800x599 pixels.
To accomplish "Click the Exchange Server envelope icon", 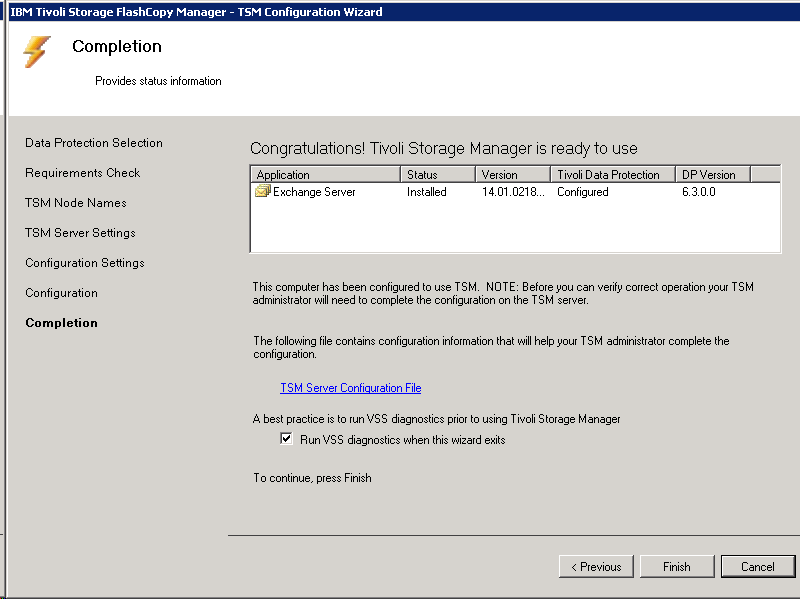I will tap(263, 192).
